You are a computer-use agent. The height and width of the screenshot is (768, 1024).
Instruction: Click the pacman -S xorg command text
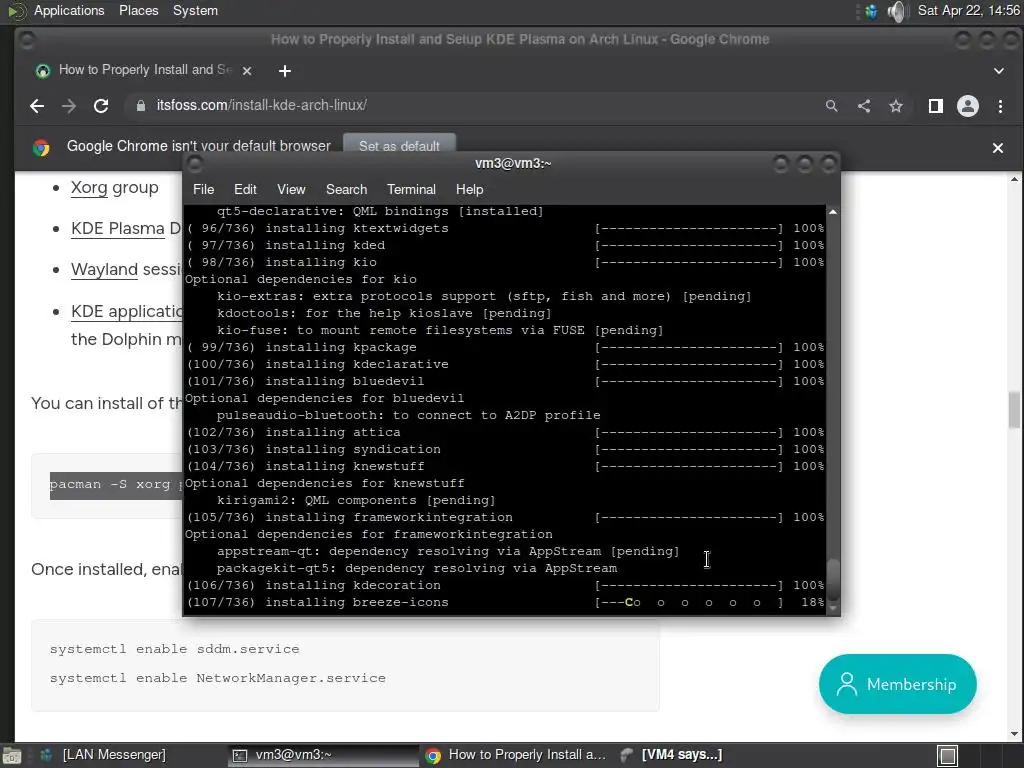[x=116, y=485]
